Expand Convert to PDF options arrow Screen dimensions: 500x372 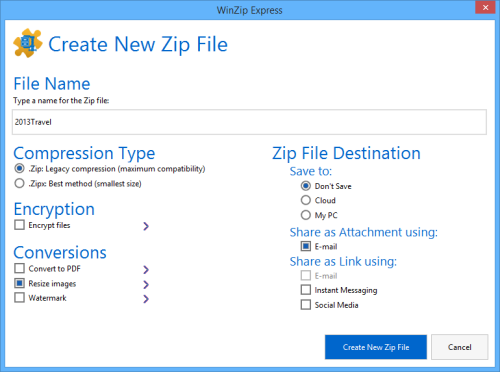point(146,270)
